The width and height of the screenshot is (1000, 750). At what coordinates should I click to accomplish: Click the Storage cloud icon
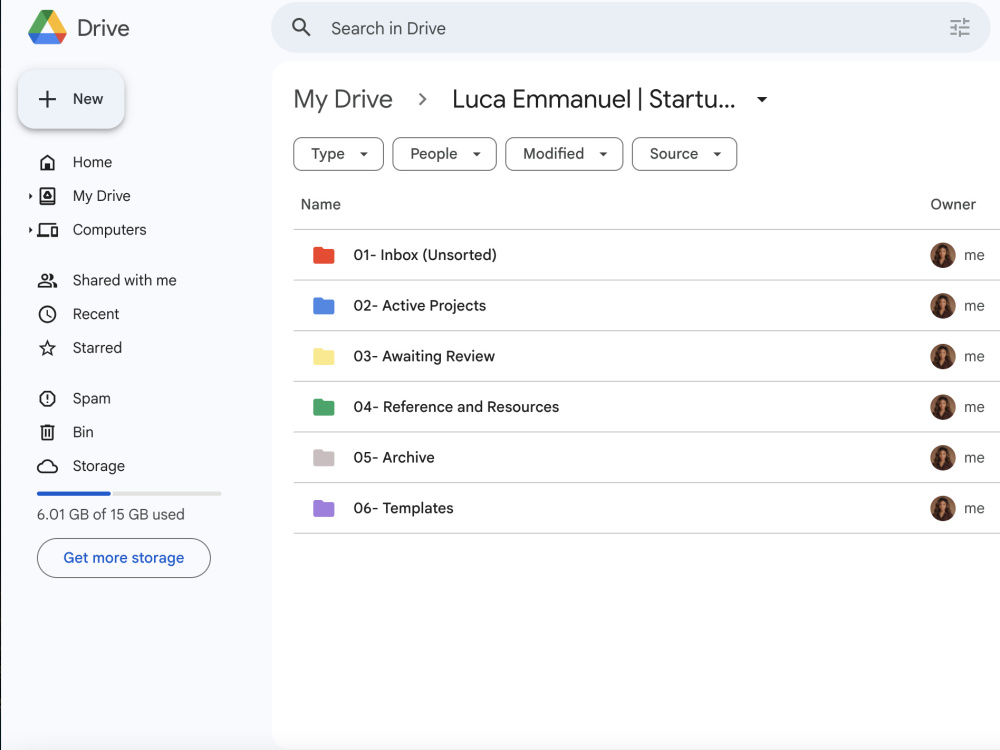(47, 466)
